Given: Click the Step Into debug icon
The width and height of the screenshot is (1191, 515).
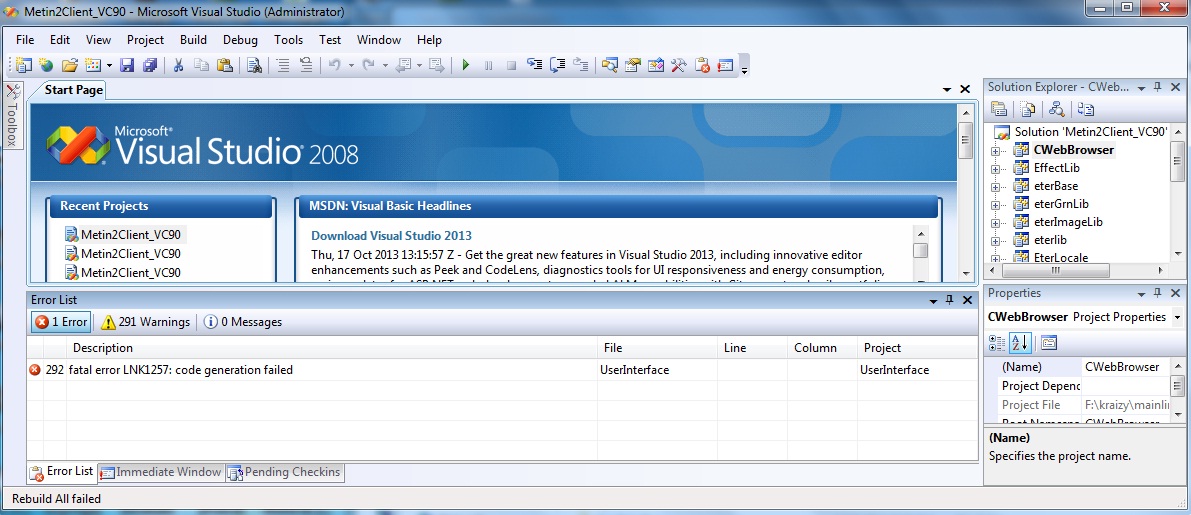Looking at the screenshot, I should click(535, 65).
